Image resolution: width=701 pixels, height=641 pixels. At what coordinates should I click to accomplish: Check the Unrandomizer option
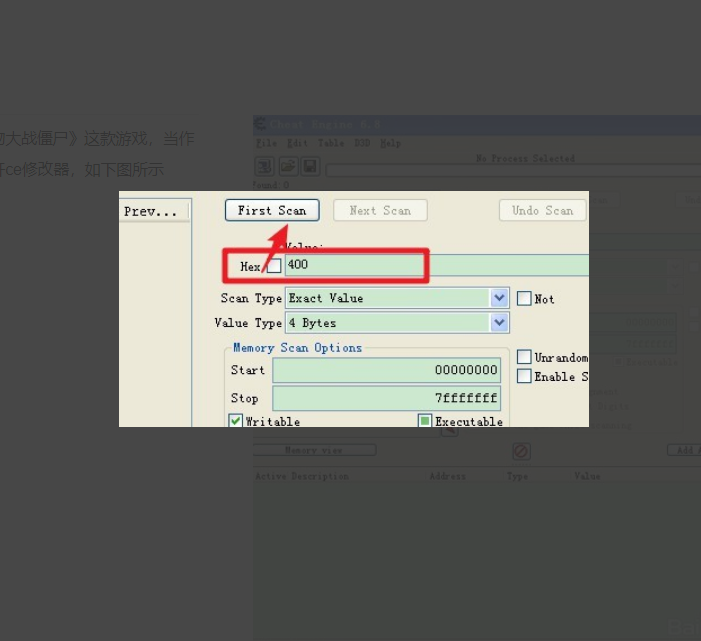pyautogui.click(x=524, y=357)
